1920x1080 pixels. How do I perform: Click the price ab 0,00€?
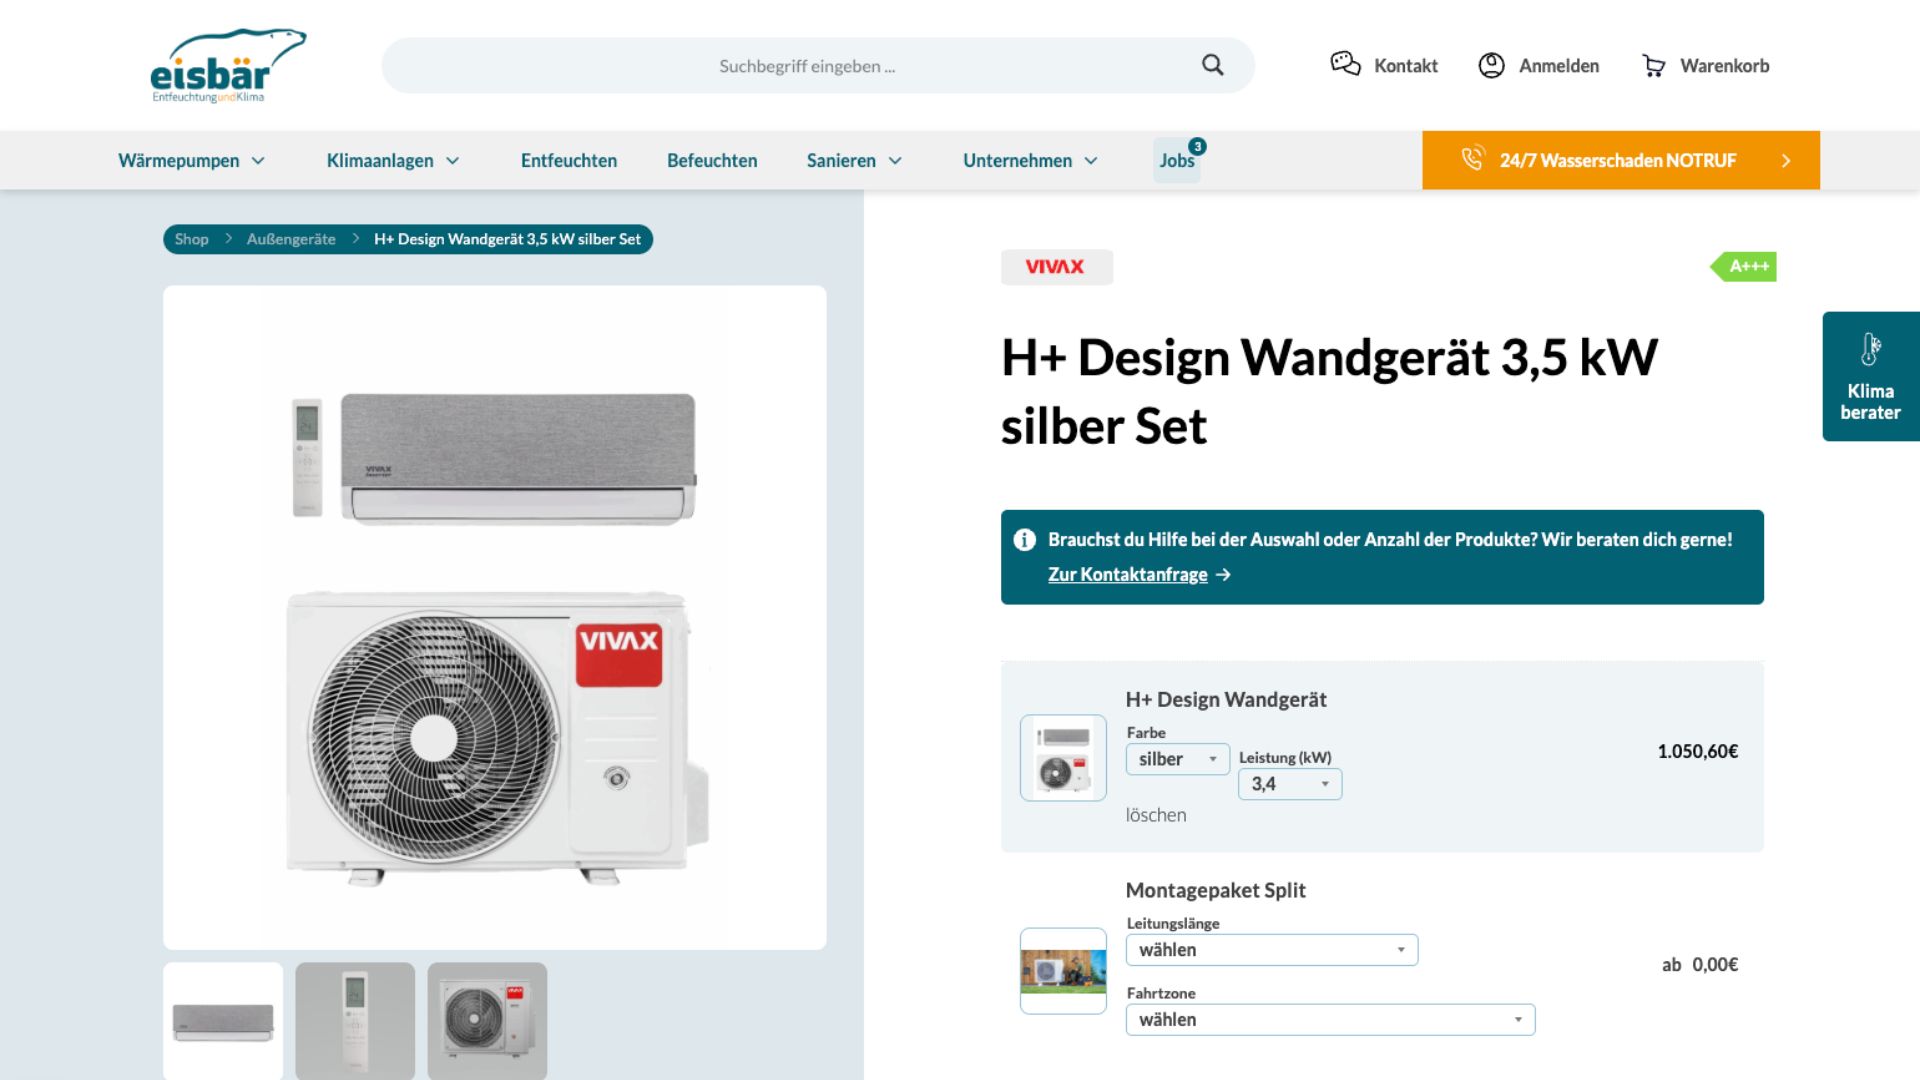pos(1700,965)
